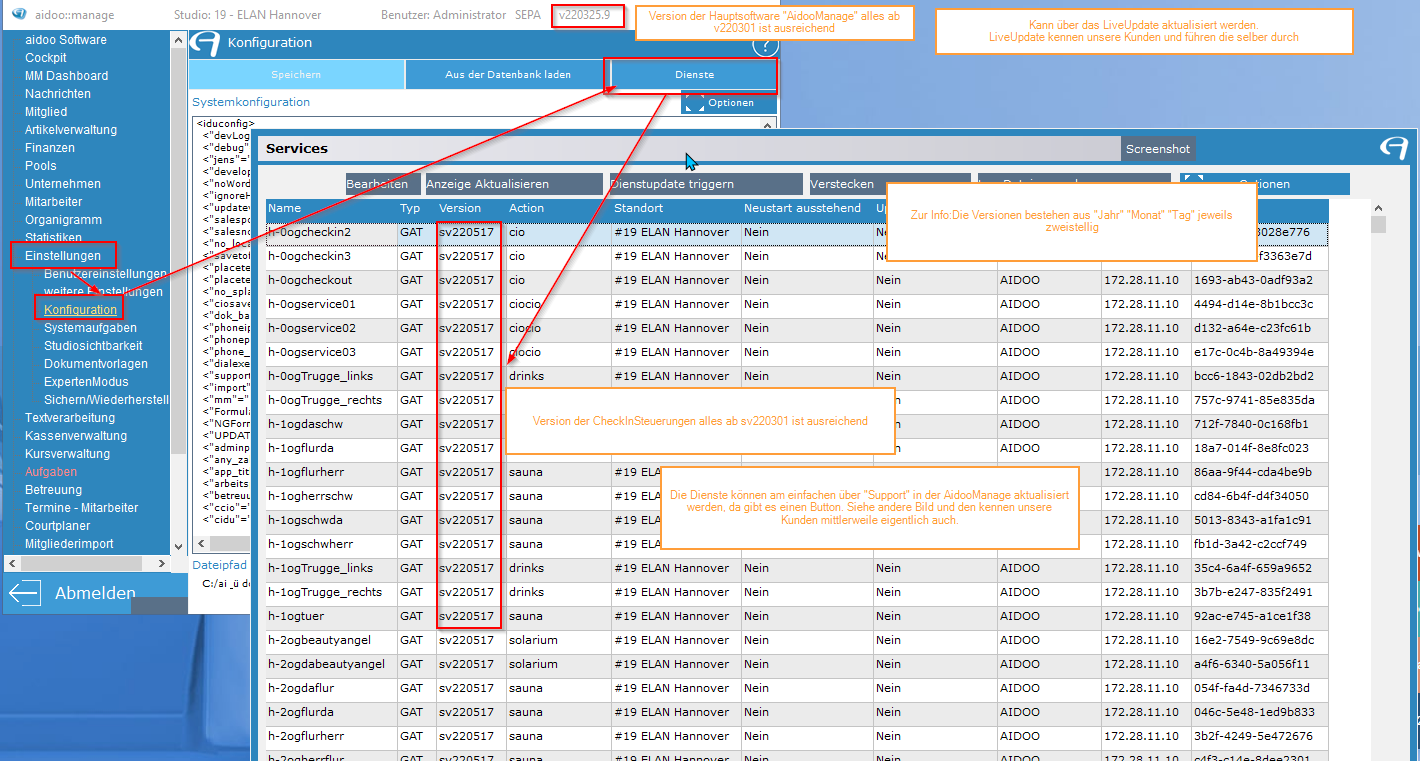Click the Version column header
Screen dimensions: 1420x761
click(471, 208)
